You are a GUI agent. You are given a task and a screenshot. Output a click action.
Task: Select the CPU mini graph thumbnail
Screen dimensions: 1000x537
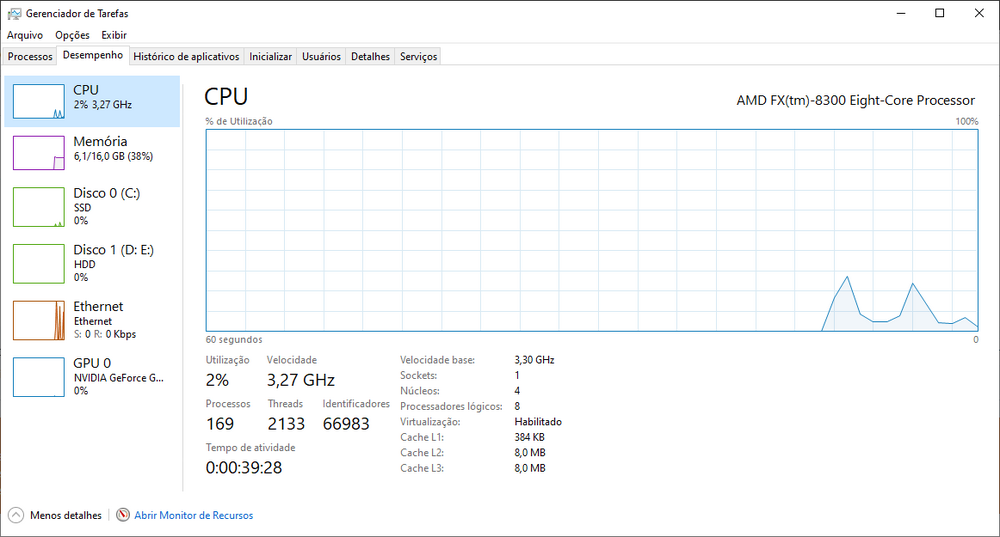coord(39,101)
